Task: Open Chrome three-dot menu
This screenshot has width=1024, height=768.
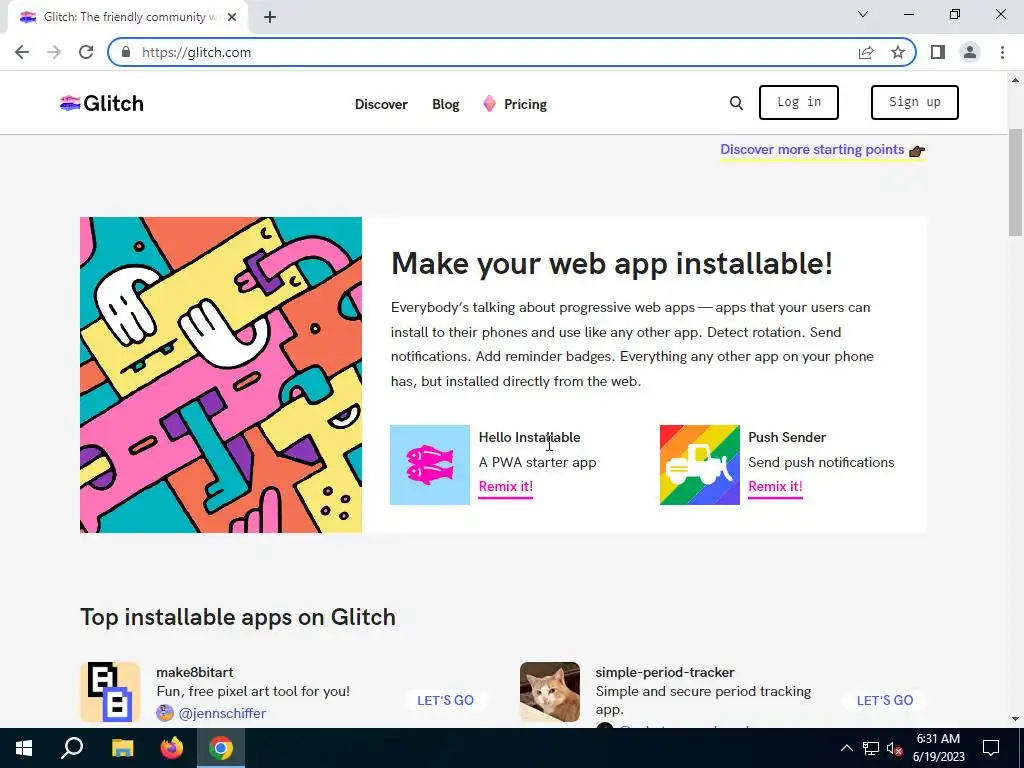Action: tap(1002, 52)
